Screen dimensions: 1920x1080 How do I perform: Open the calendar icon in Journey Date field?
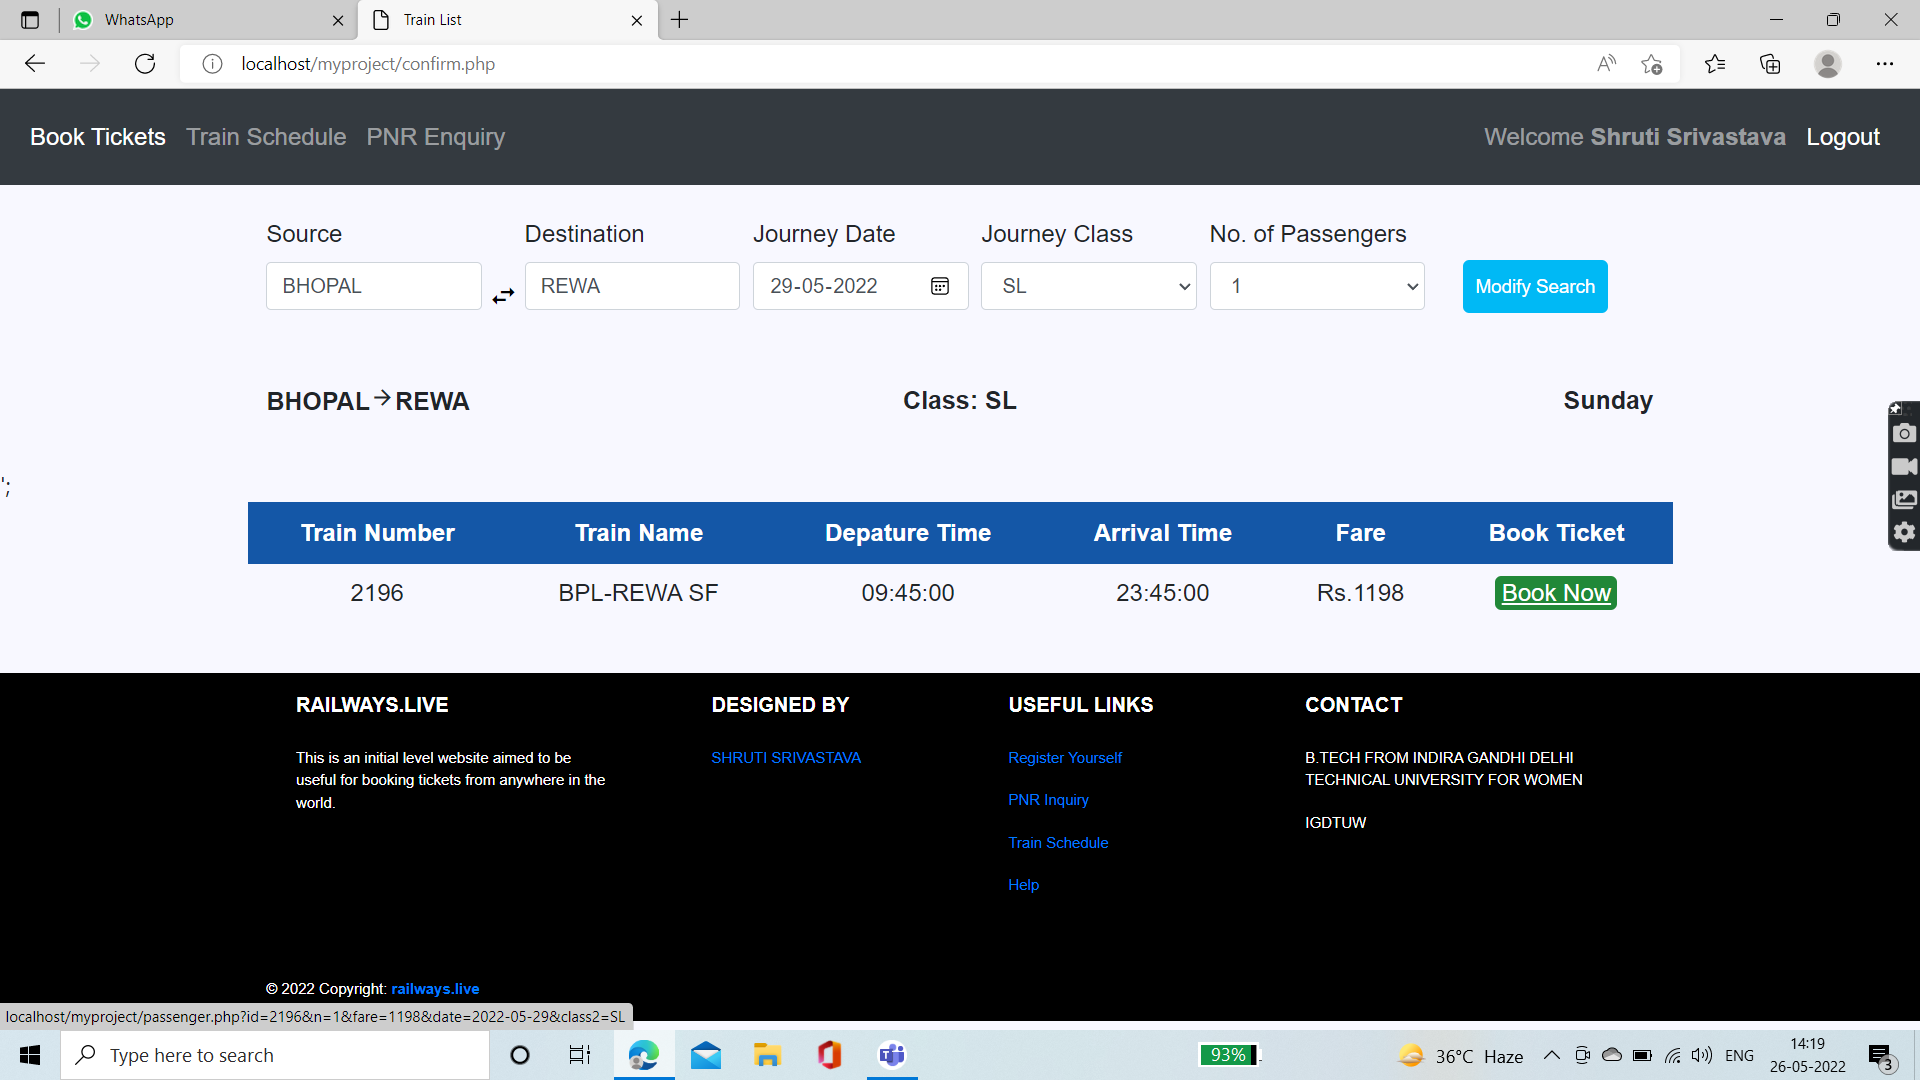(939, 286)
